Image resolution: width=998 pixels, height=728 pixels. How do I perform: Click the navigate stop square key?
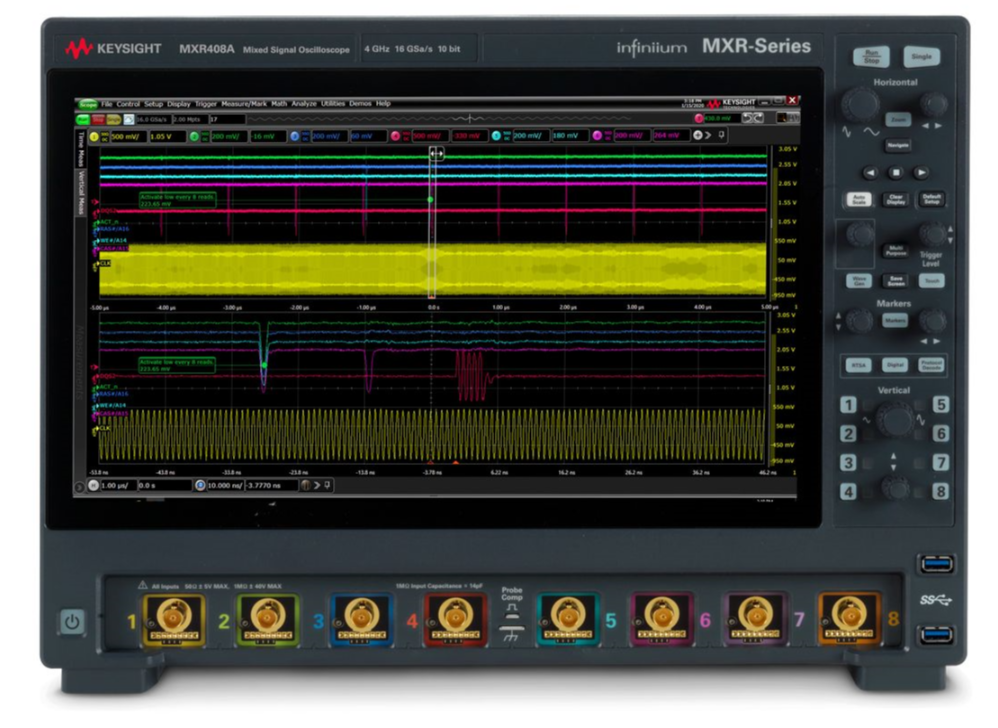(x=896, y=172)
